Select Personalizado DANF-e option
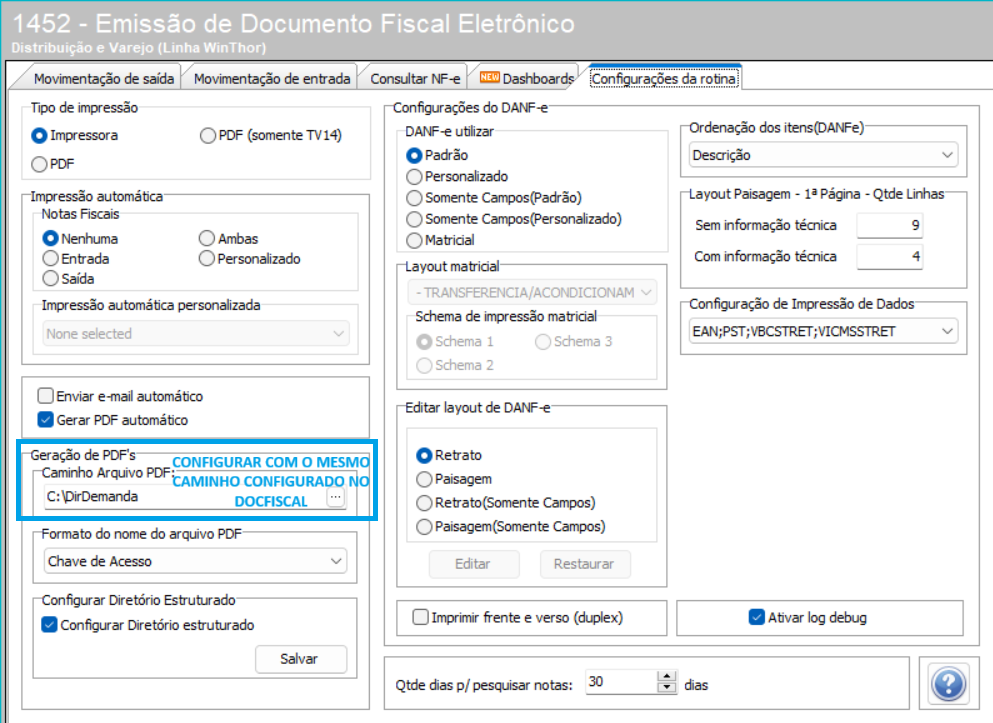The image size is (993, 723). coord(415,176)
